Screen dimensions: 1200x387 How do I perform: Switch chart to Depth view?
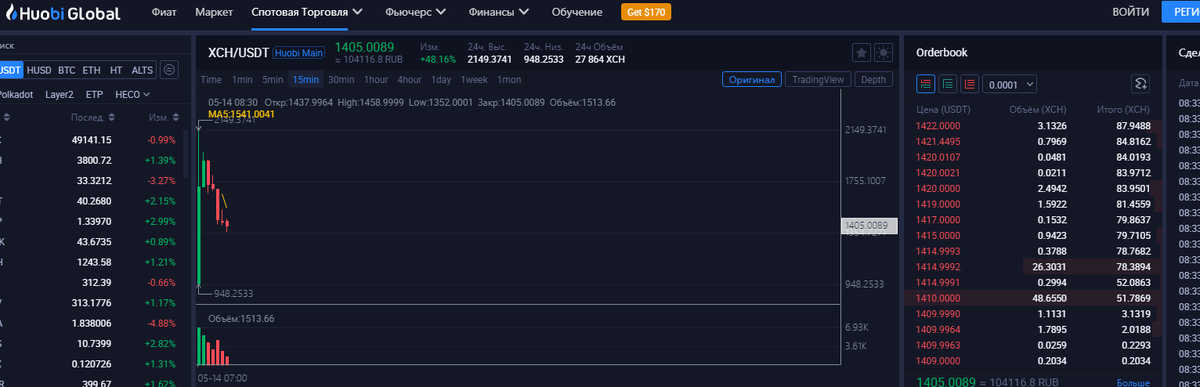[873, 79]
